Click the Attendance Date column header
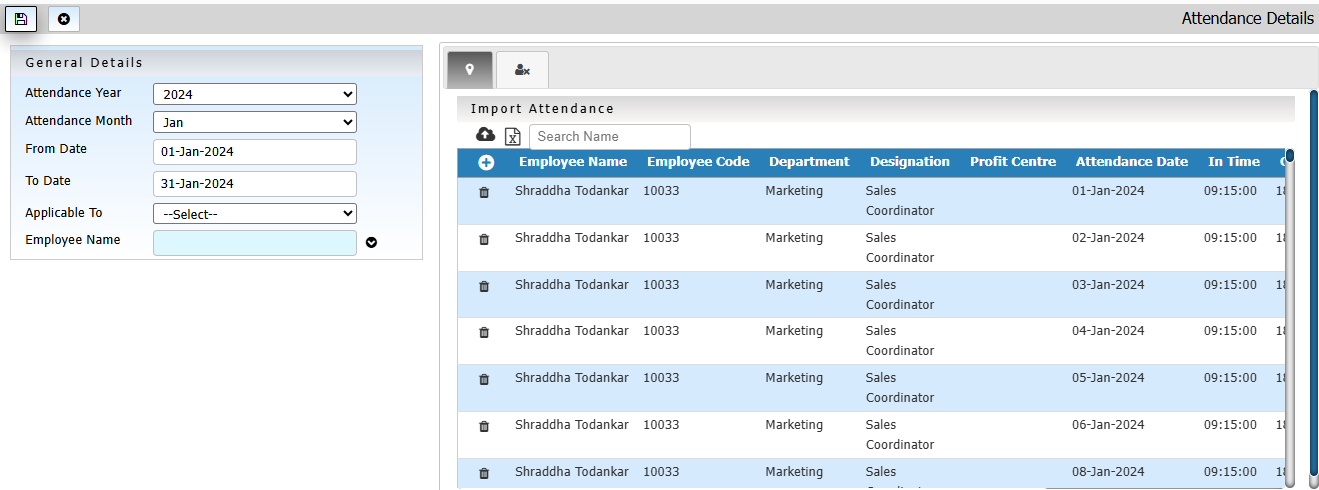The height and width of the screenshot is (490, 1319). point(1132,162)
